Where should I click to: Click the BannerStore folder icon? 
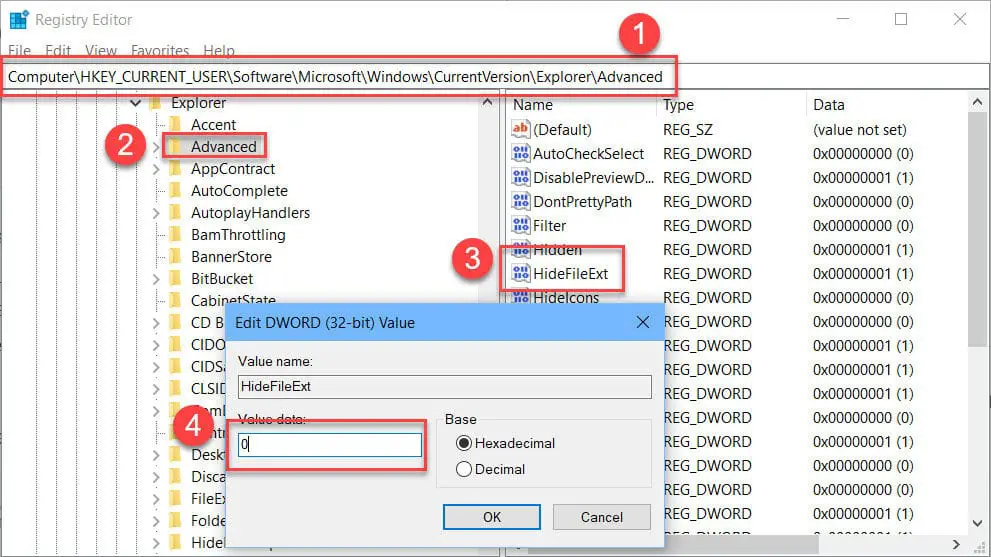pyautogui.click(x=176, y=257)
